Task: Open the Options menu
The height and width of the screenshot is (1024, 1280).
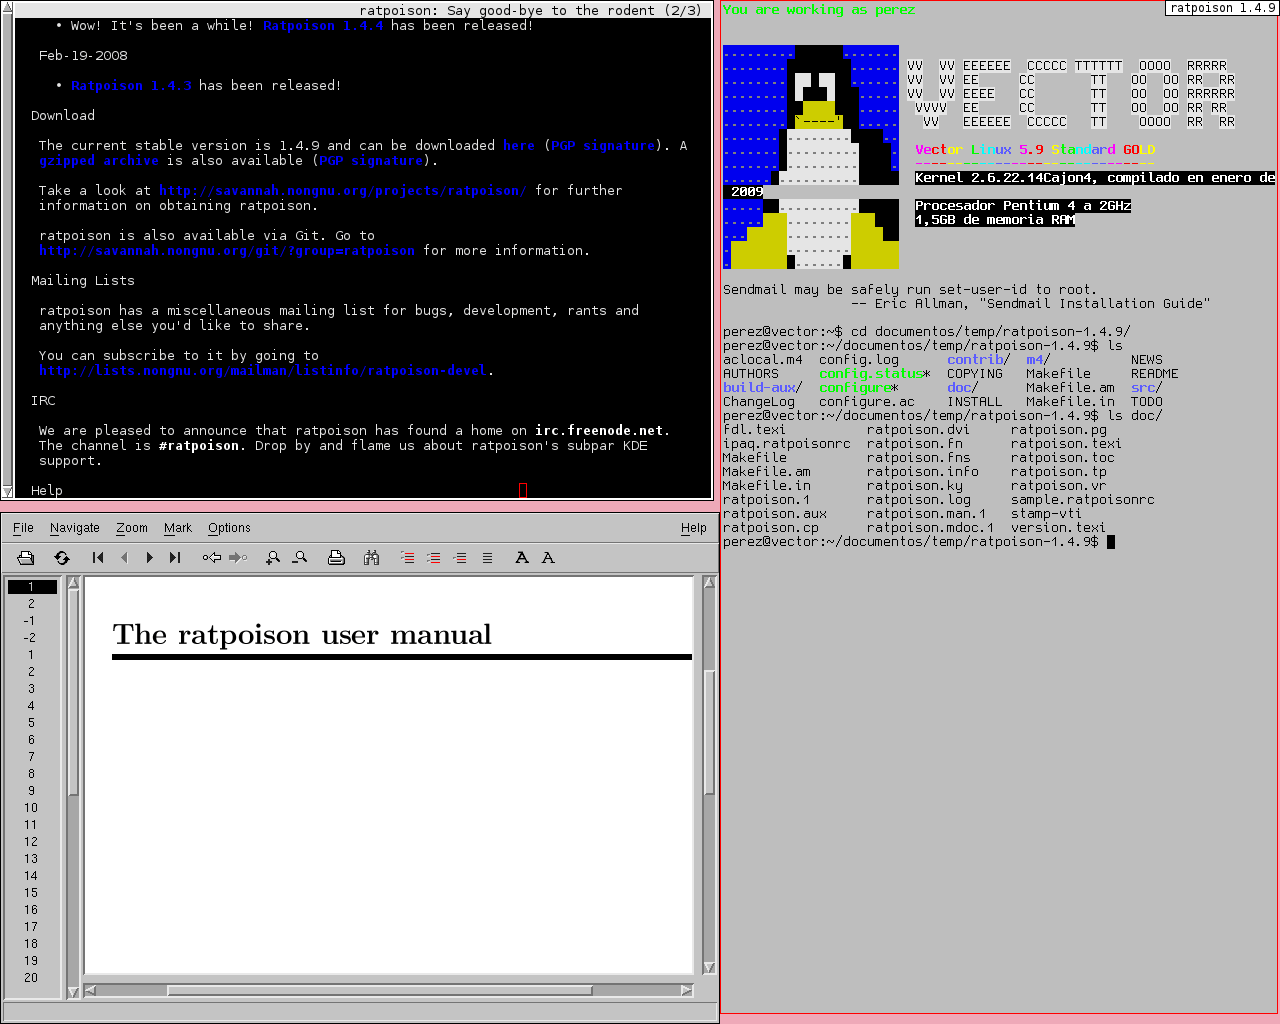Action: (x=229, y=528)
